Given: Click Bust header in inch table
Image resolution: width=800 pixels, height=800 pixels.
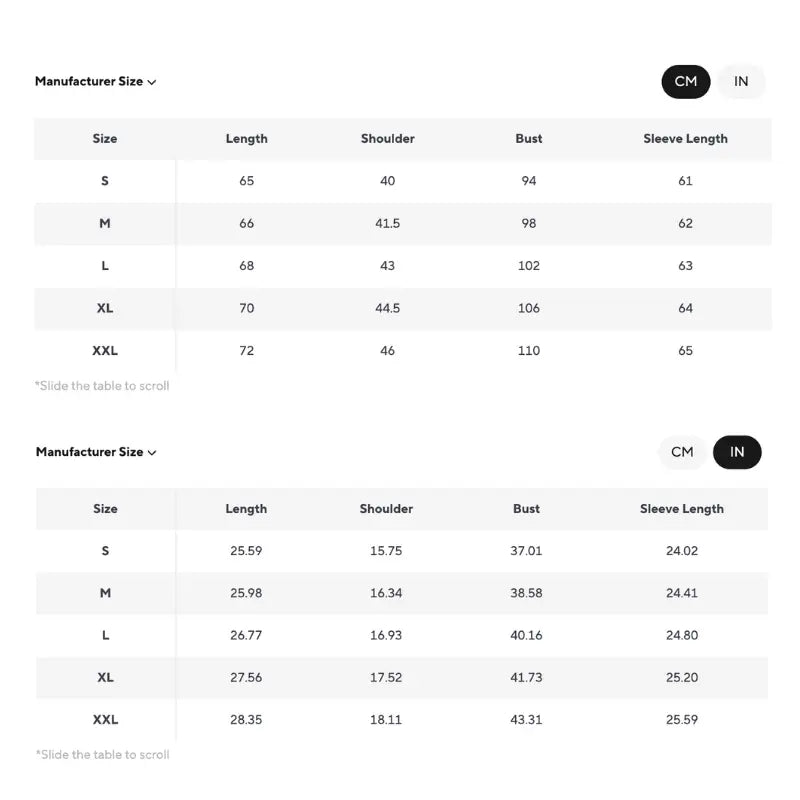Looking at the screenshot, I should [x=526, y=509].
